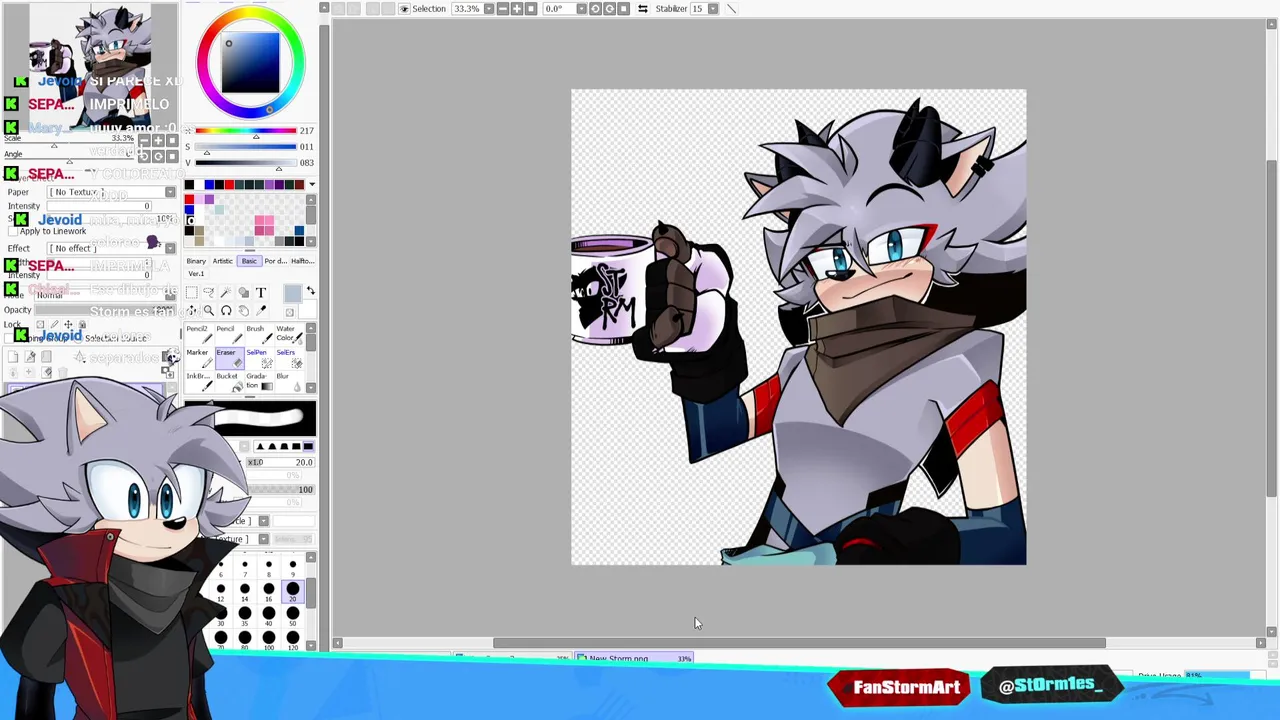Select the Rotate view tool
Image resolution: width=1280 pixels, height=720 pixels.
coord(226,311)
